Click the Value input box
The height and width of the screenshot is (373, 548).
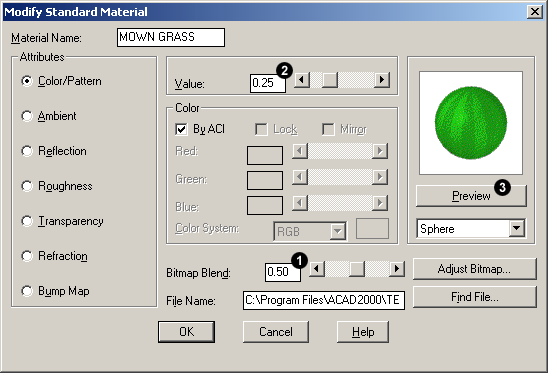(x=268, y=83)
